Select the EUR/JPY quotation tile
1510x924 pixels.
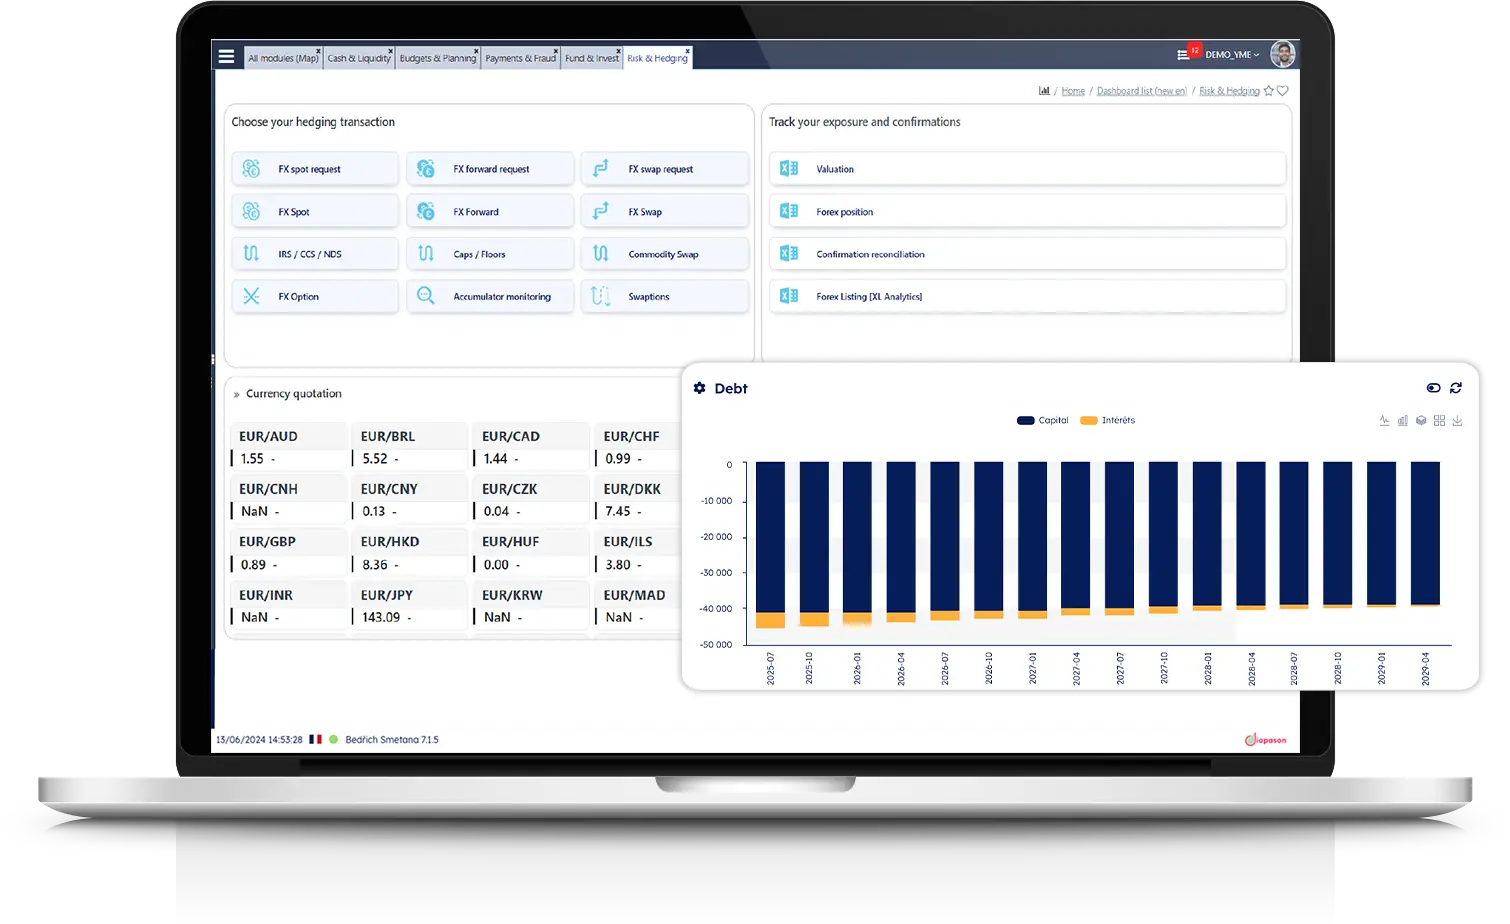tap(408, 606)
